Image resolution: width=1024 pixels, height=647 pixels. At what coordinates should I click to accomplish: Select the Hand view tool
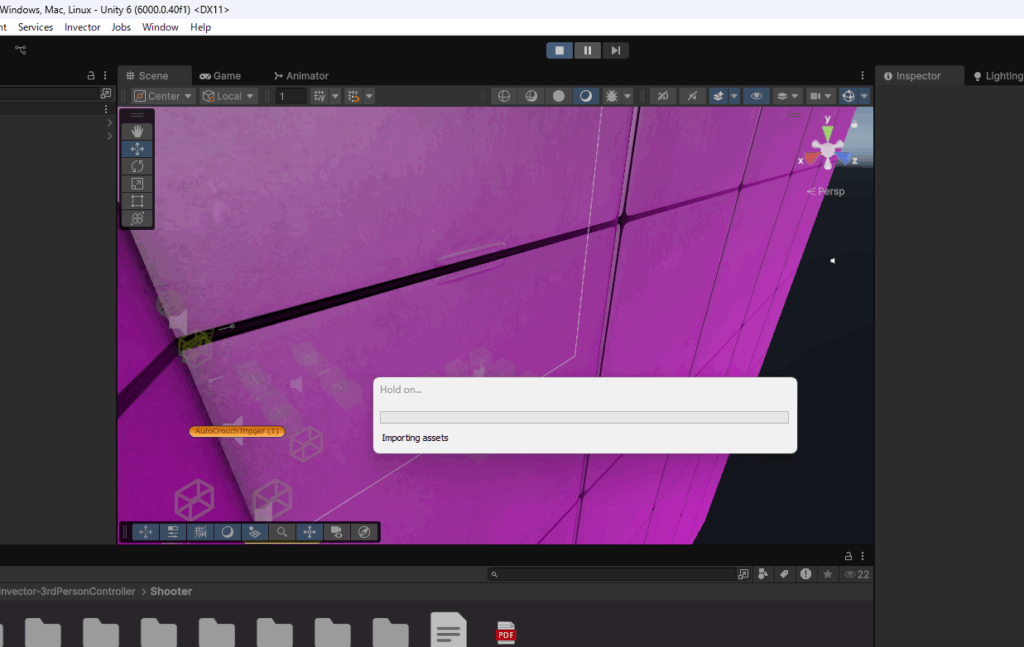pyautogui.click(x=137, y=131)
